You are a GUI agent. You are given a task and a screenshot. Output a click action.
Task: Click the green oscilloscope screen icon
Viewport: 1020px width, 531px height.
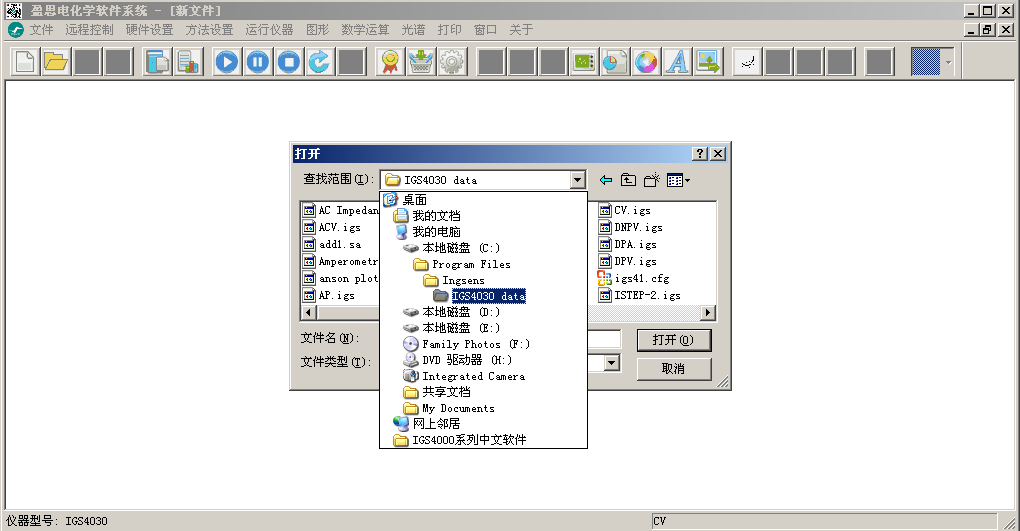pyautogui.click(x=584, y=62)
